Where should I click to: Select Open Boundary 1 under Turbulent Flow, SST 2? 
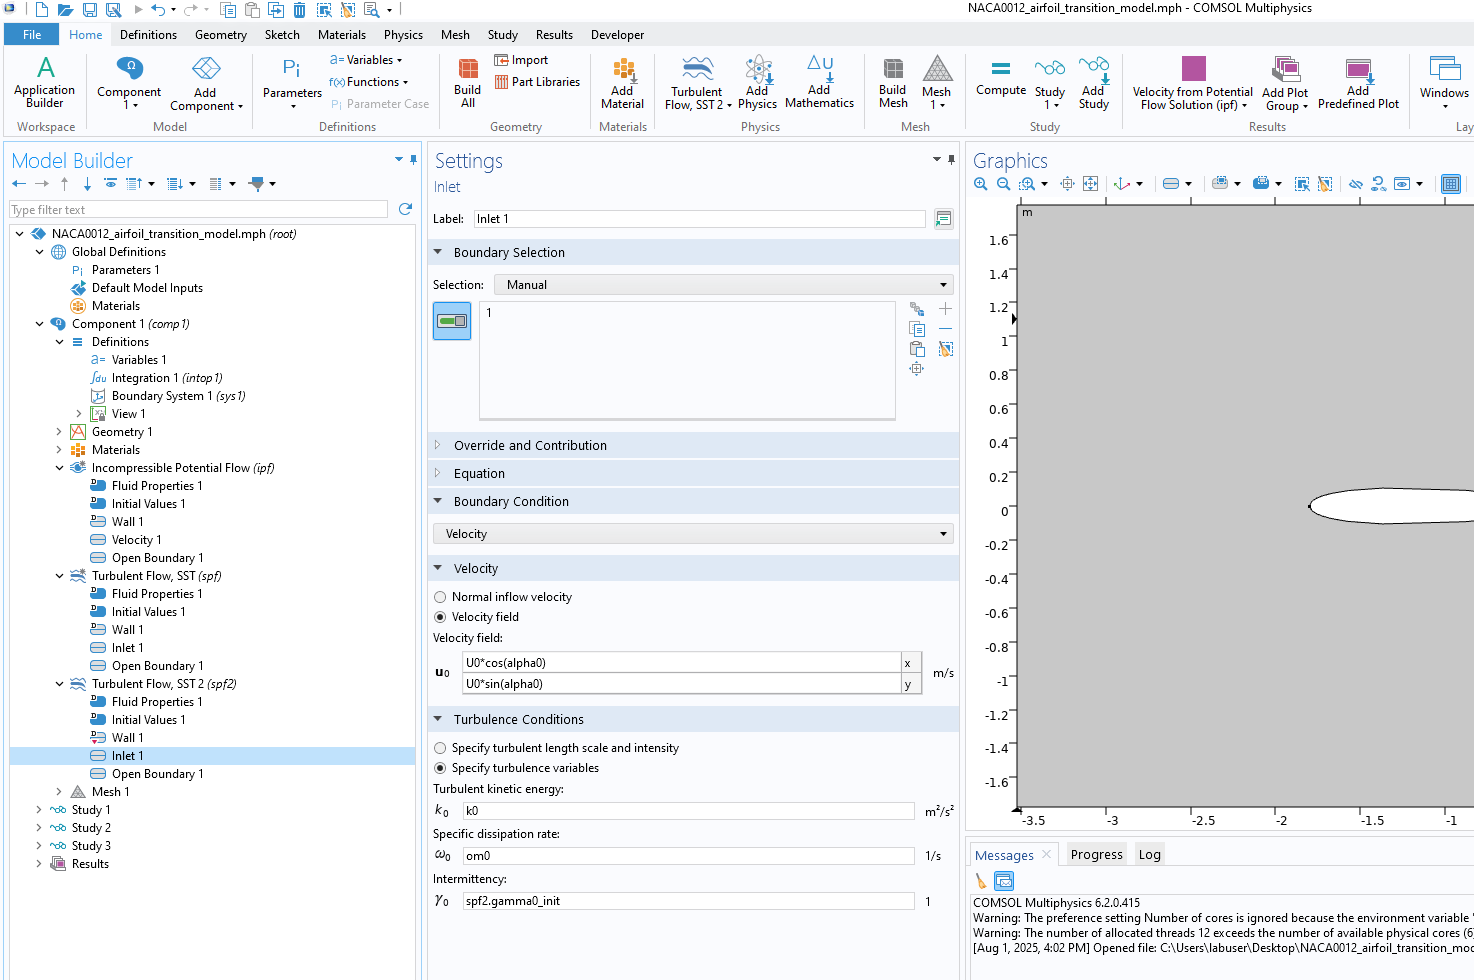click(157, 774)
